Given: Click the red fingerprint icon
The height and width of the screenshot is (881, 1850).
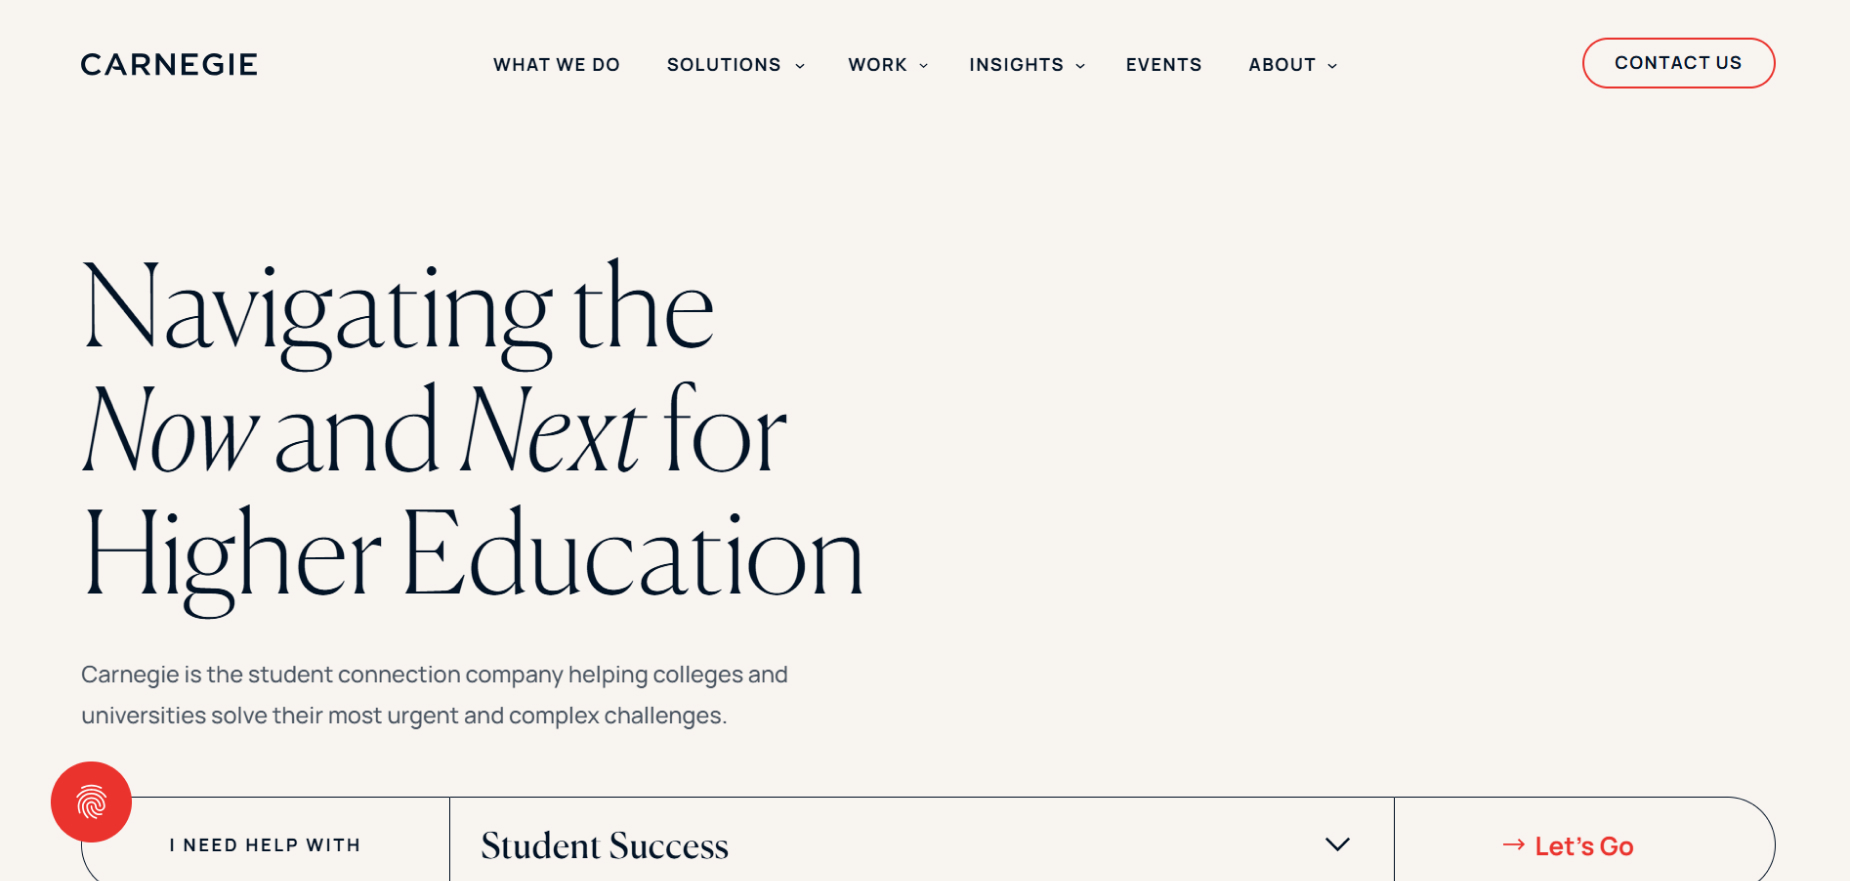Looking at the screenshot, I should pyautogui.click(x=90, y=802).
